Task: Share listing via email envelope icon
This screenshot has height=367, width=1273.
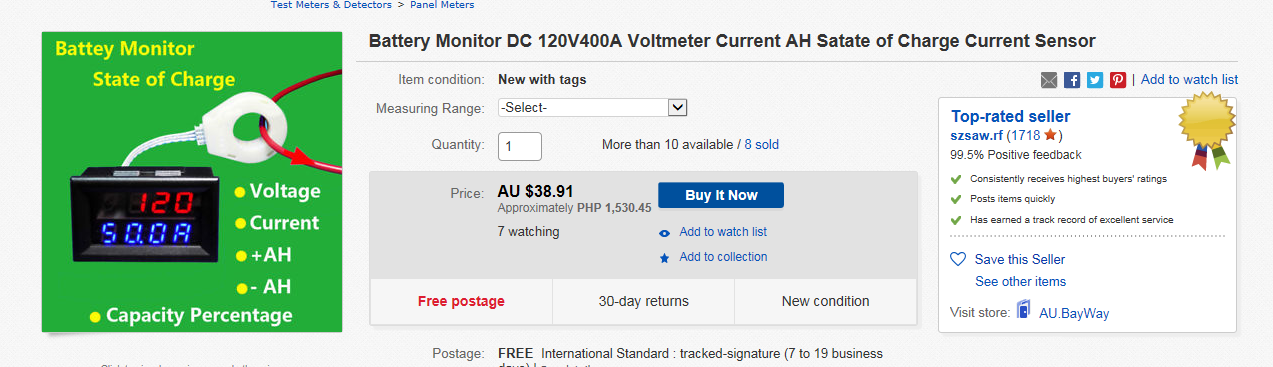Action: (x=1049, y=80)
